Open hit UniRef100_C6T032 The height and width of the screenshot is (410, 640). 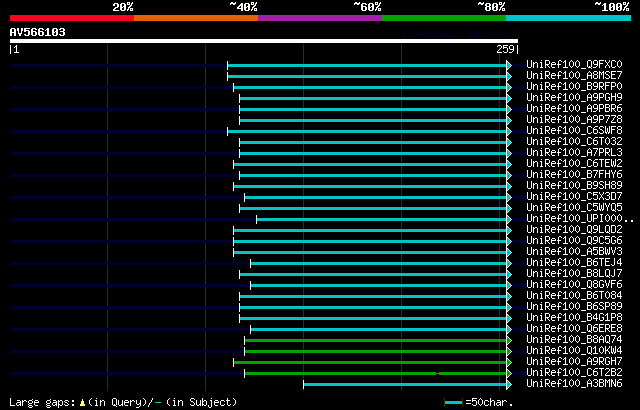[x=574, y=142]
